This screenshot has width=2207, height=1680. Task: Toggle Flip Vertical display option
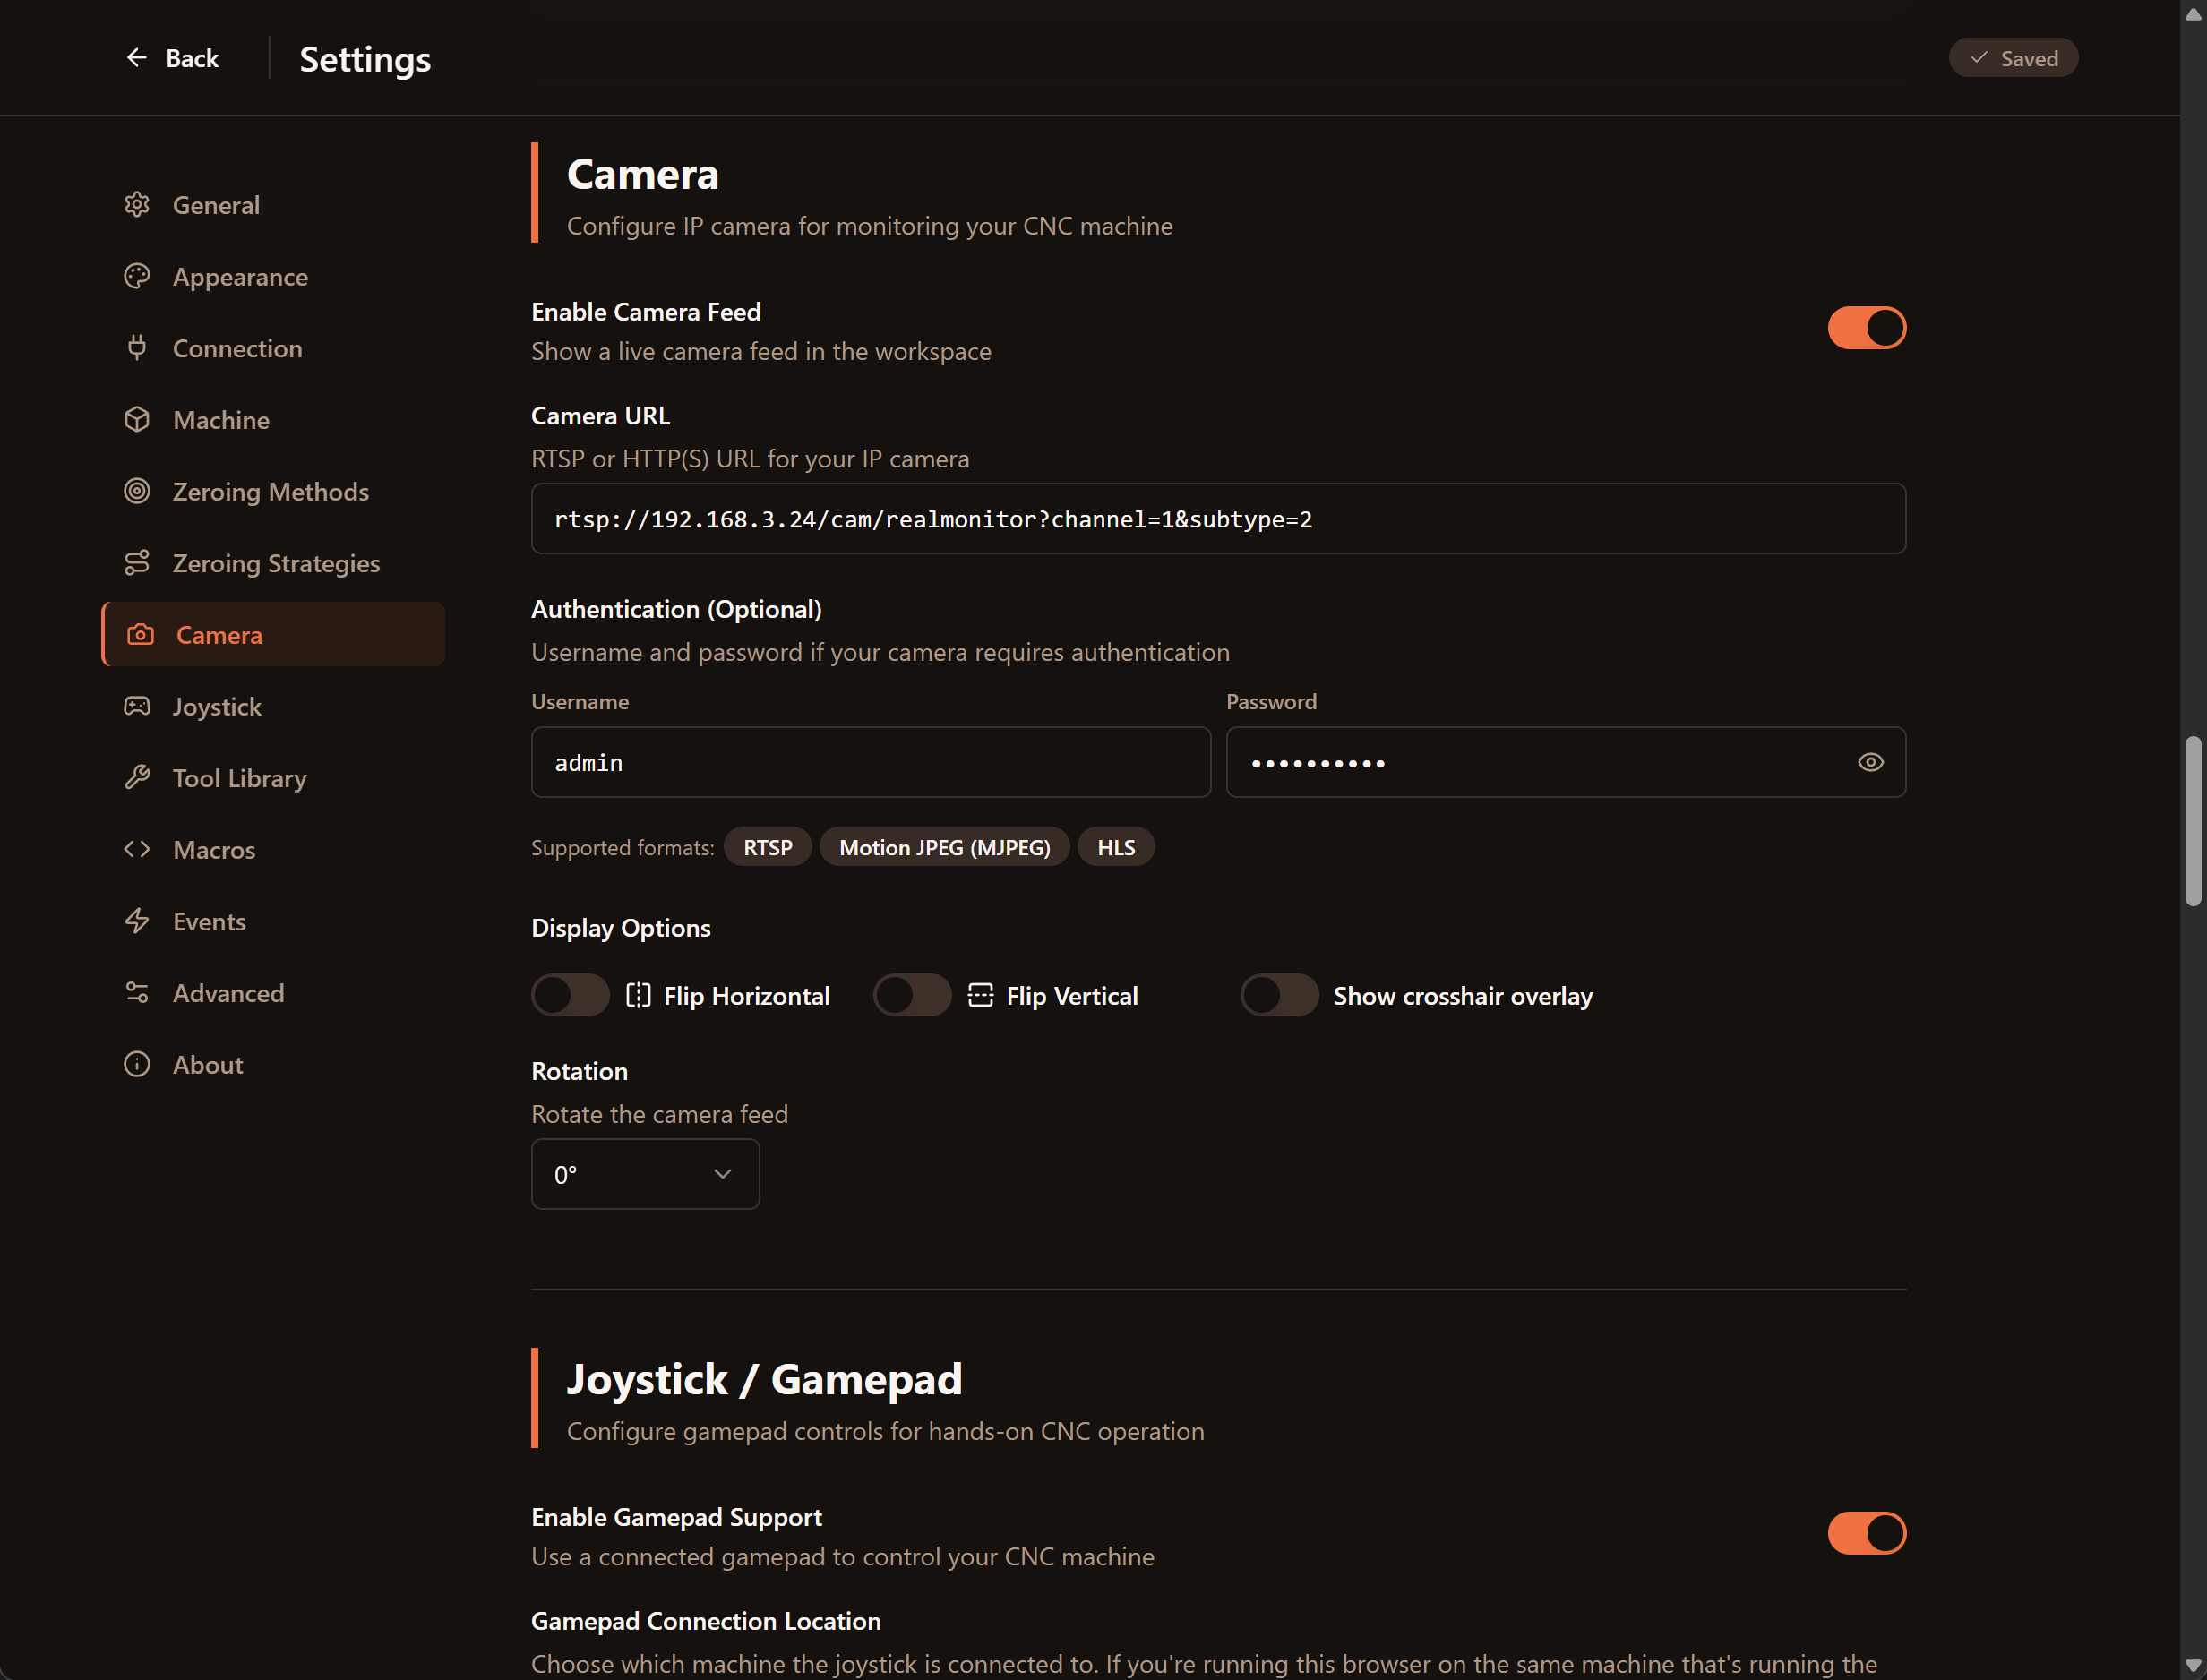coord(911,994)
